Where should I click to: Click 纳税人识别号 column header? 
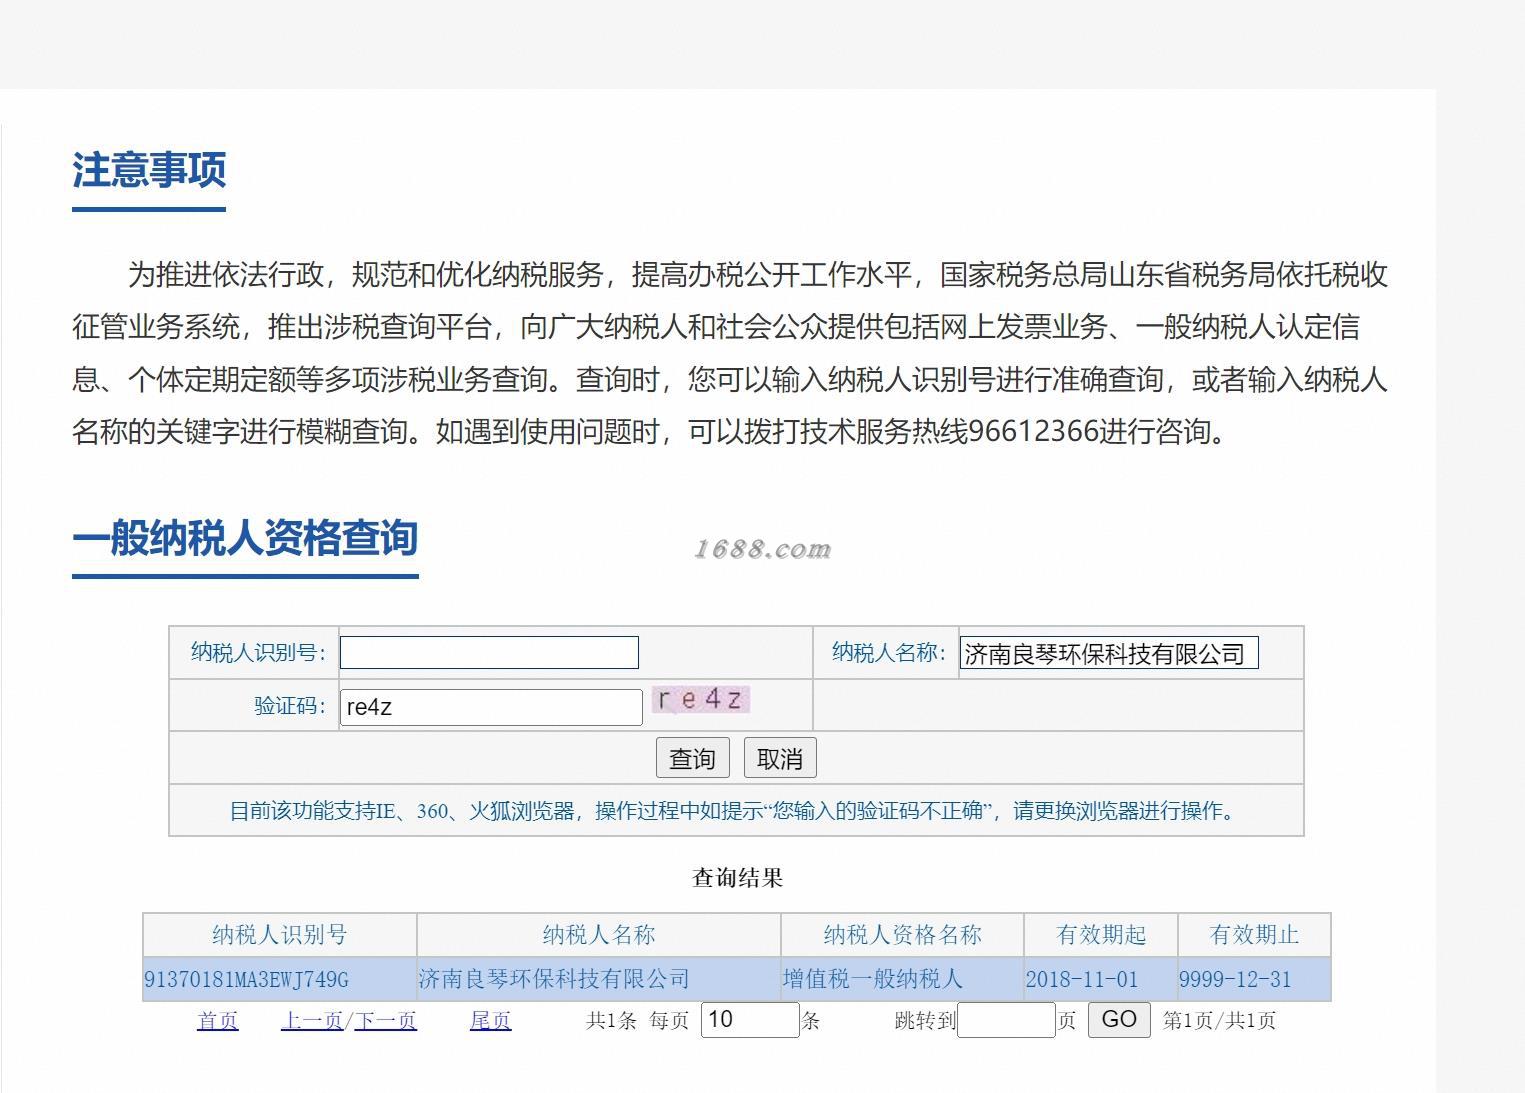[280, 935]
